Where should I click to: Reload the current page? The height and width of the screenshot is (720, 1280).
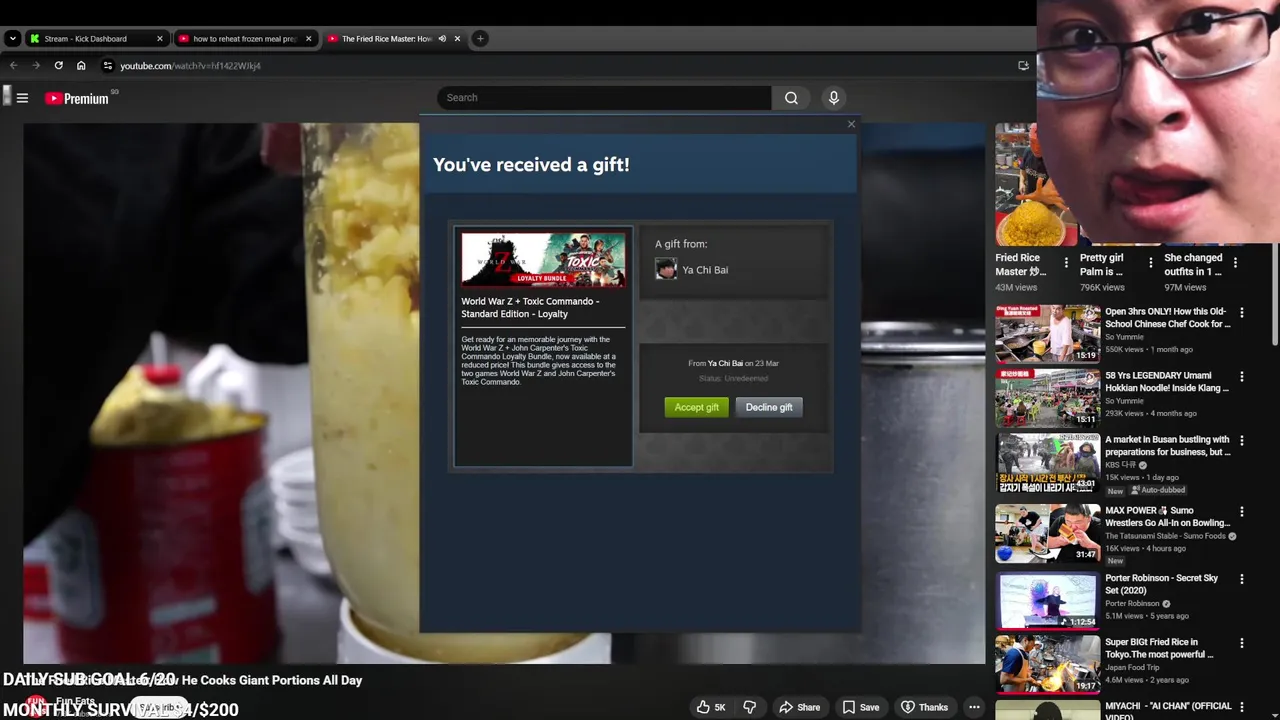58,66
